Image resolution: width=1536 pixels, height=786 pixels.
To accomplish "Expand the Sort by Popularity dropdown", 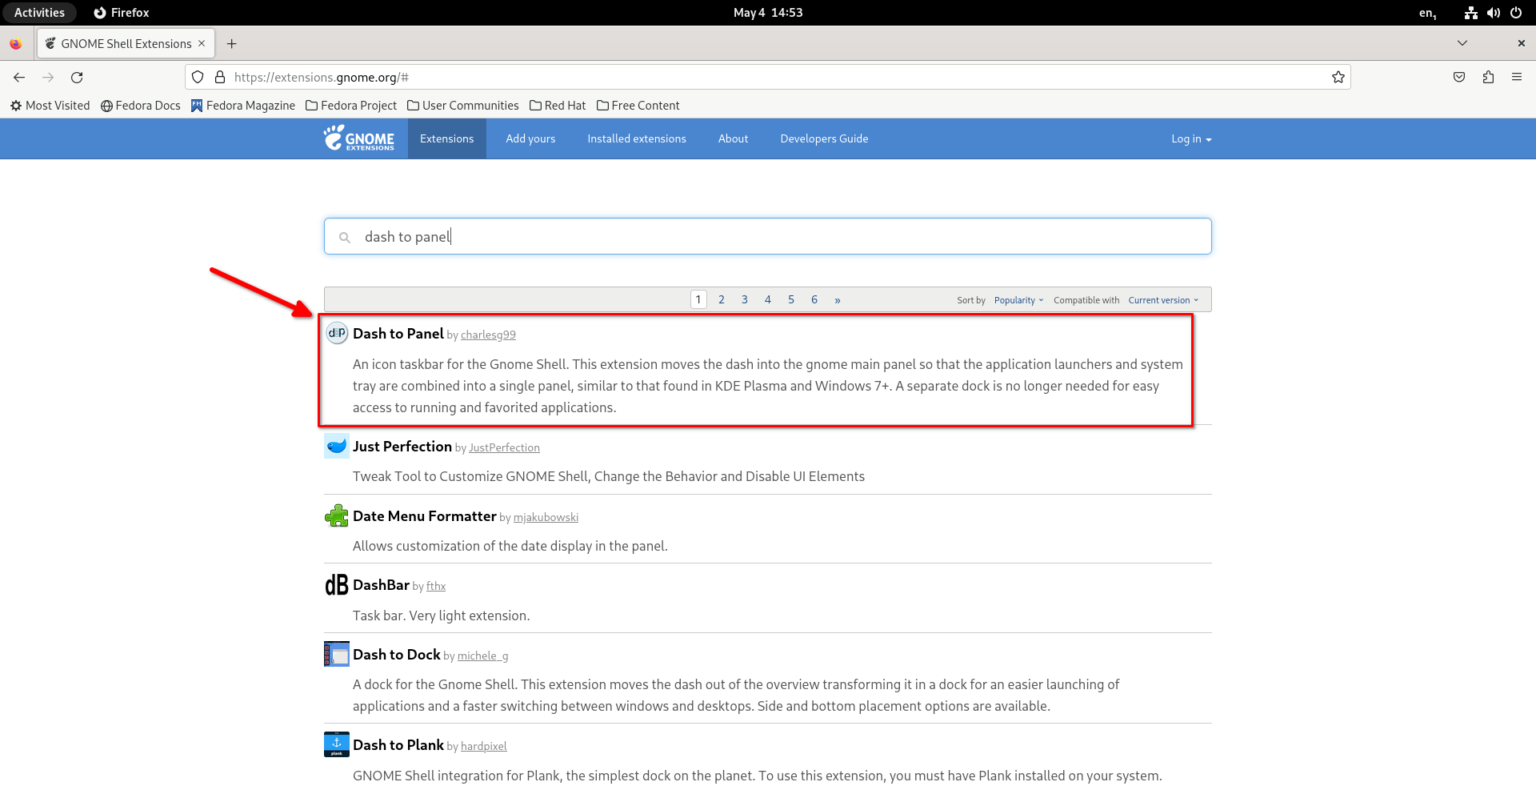I will [x=1018, y=300].
